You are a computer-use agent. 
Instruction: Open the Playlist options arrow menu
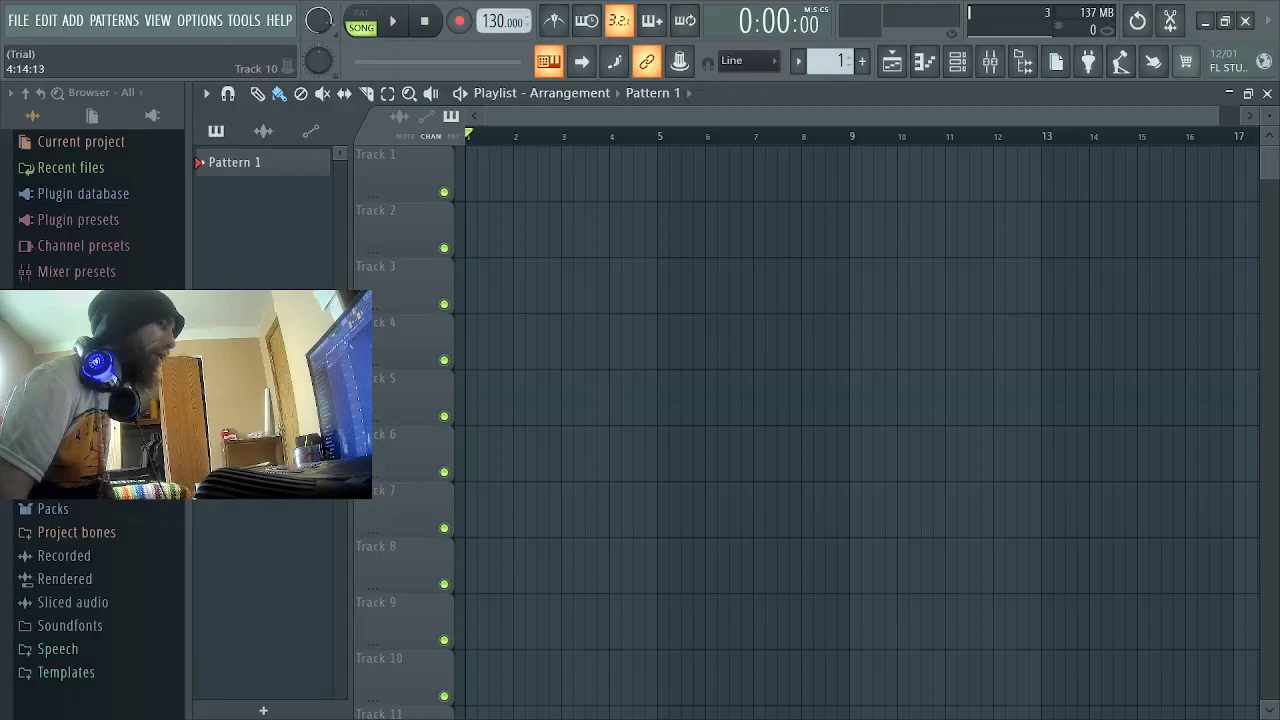tap(206, 93)
